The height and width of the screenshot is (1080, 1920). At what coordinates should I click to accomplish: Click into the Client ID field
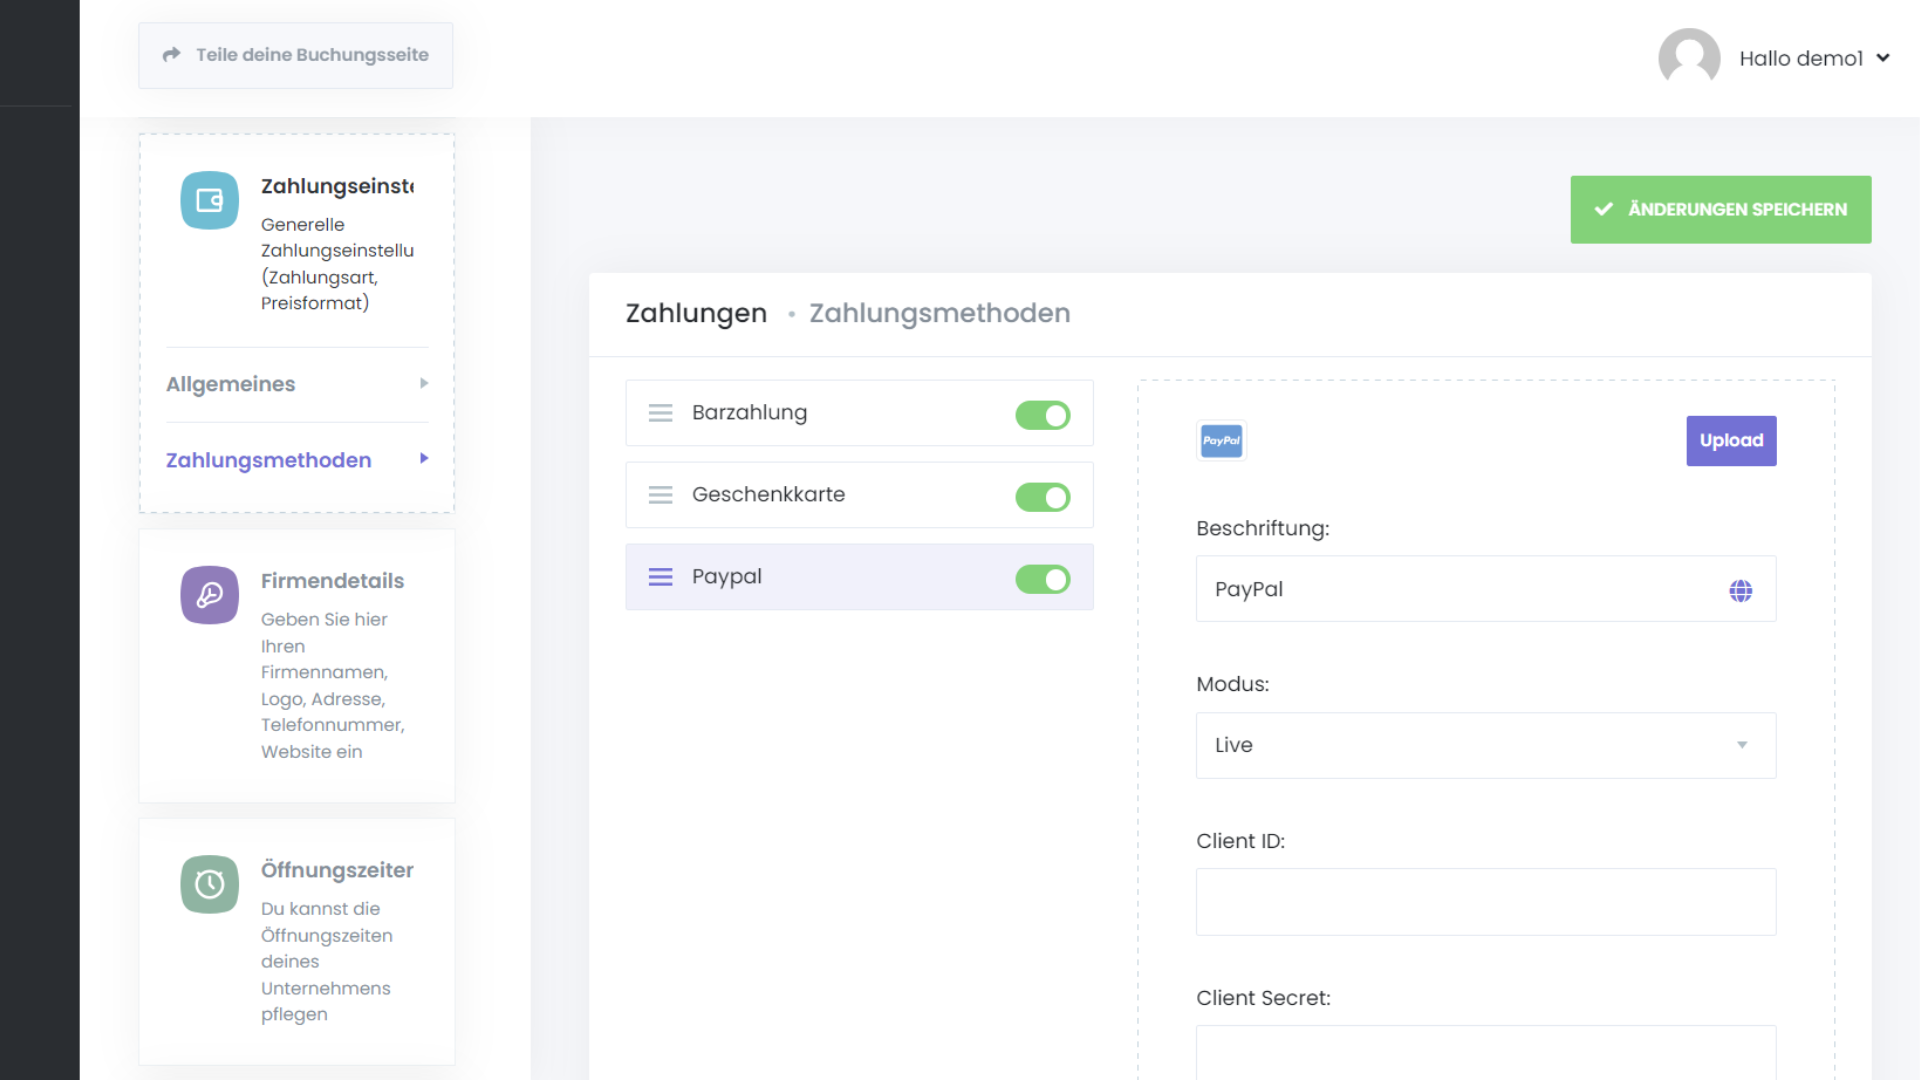1485,902
